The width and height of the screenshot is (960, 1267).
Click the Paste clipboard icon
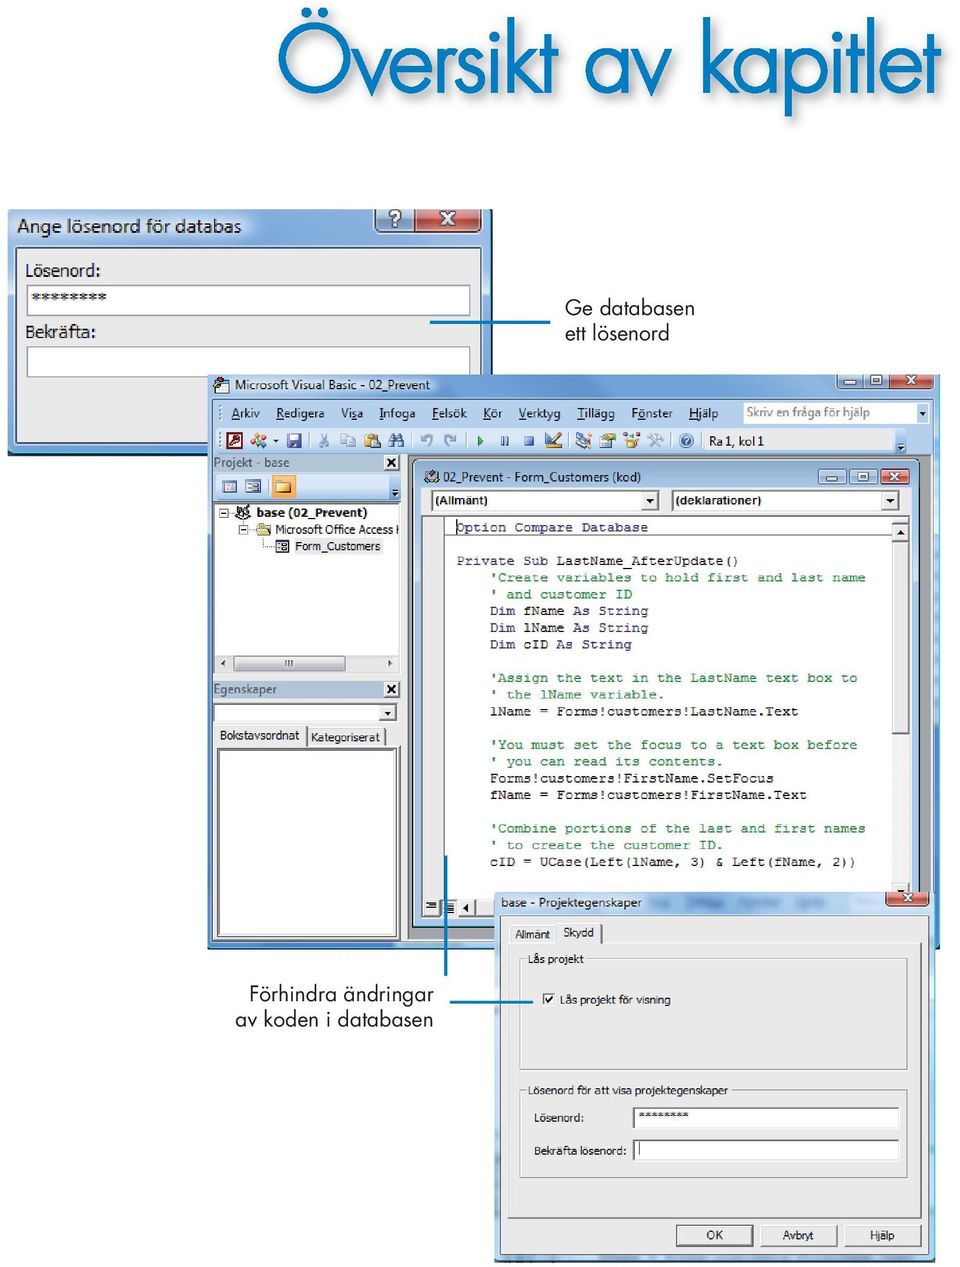(372, 441)
